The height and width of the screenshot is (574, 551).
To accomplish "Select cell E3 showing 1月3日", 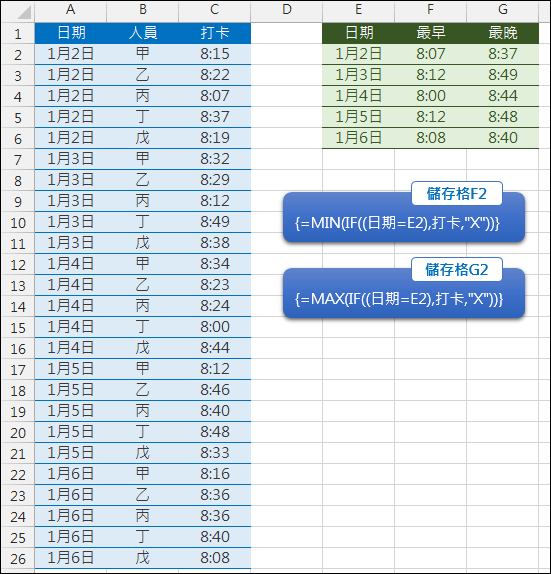I will coord(358,75).
